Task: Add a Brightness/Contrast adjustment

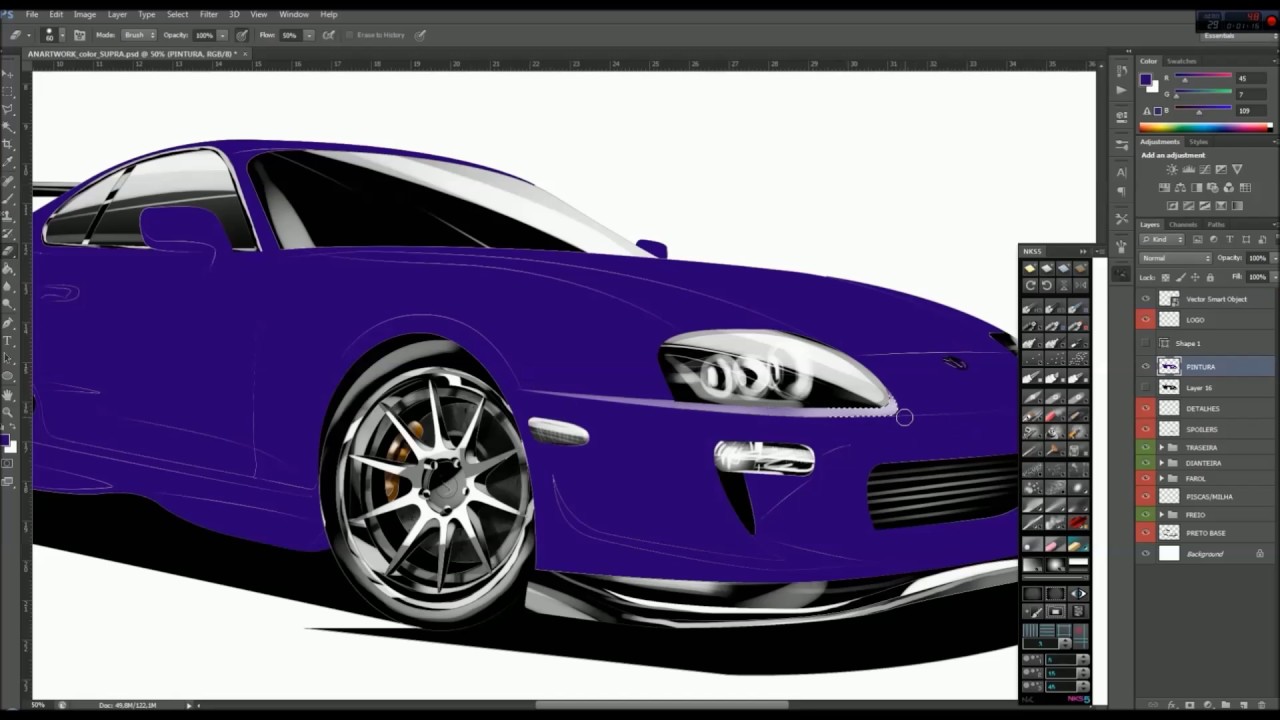Action: pos(1172,169)
